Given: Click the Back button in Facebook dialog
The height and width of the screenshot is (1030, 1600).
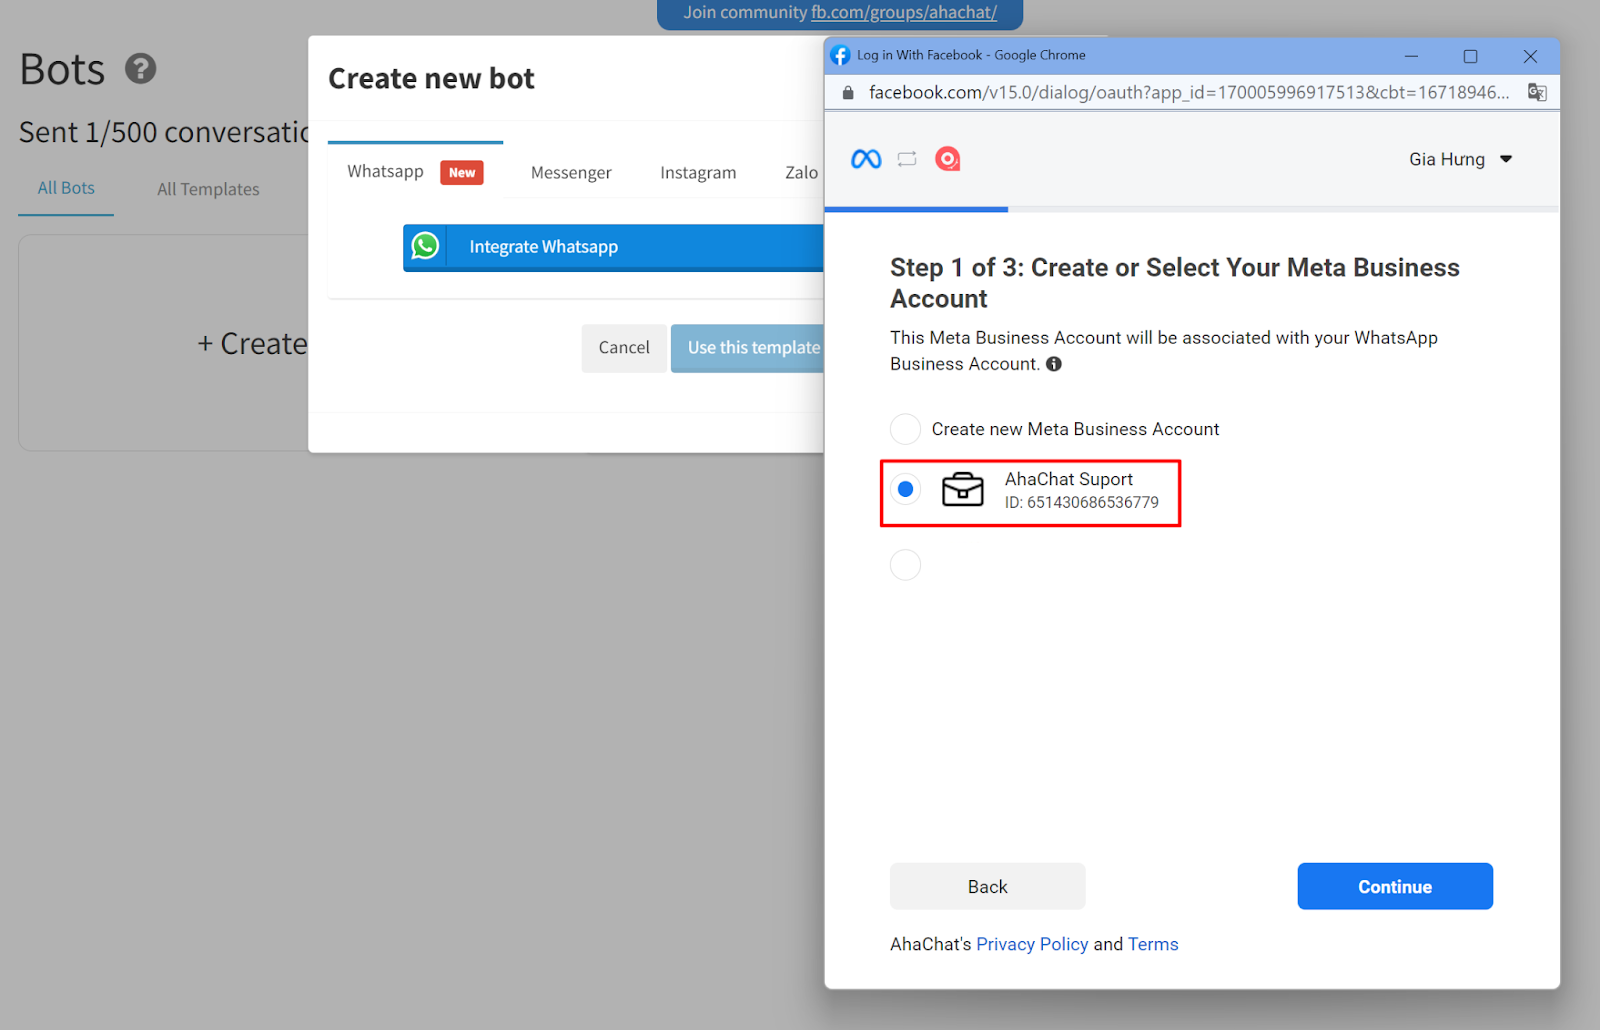Looking at the screenshot, I should [988, 886].
